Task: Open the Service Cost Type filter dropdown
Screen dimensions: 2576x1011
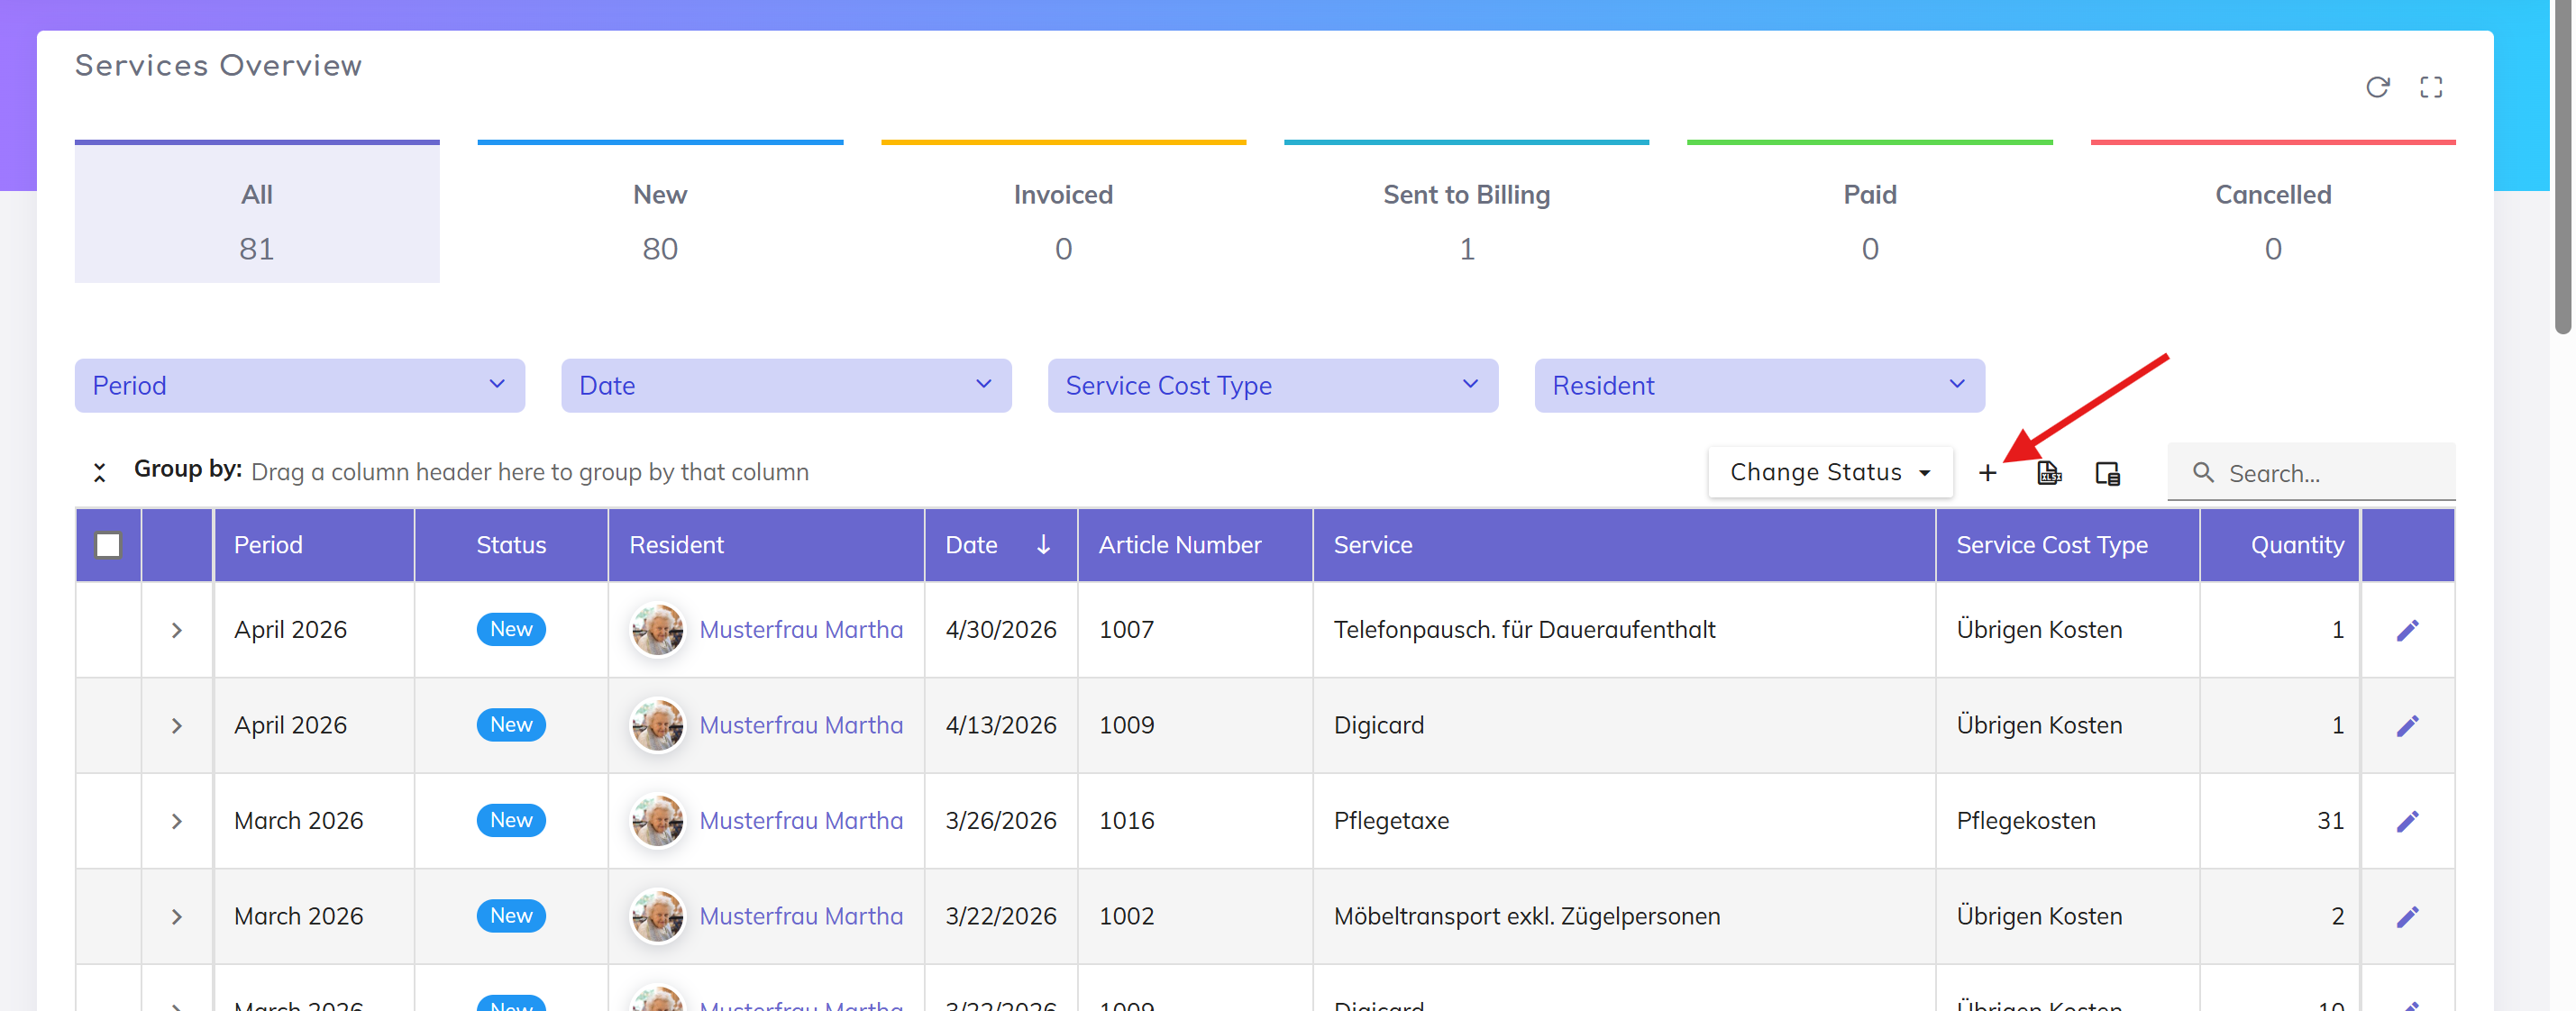Action: click(1272, 386)
